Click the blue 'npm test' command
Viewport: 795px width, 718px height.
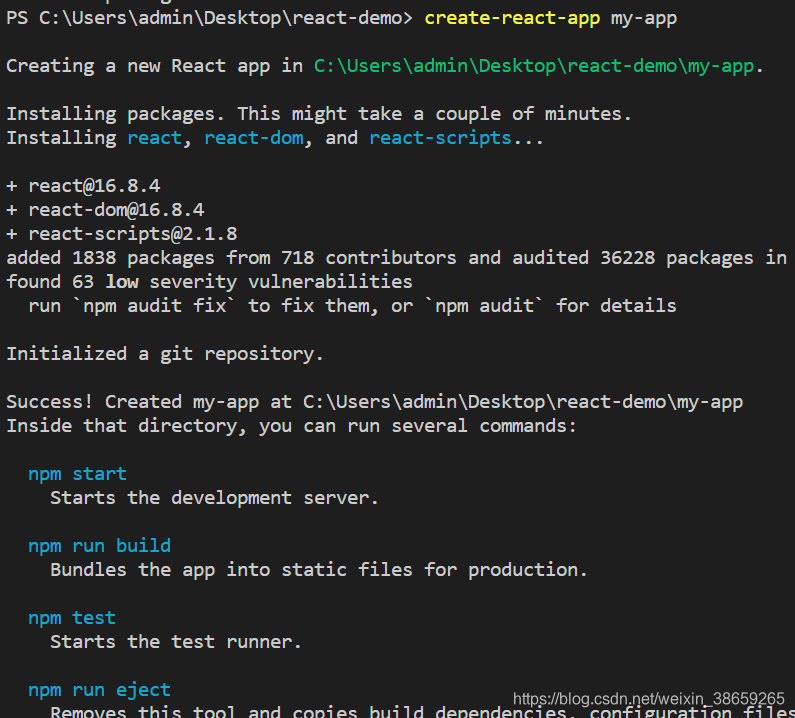pos(72,618)
